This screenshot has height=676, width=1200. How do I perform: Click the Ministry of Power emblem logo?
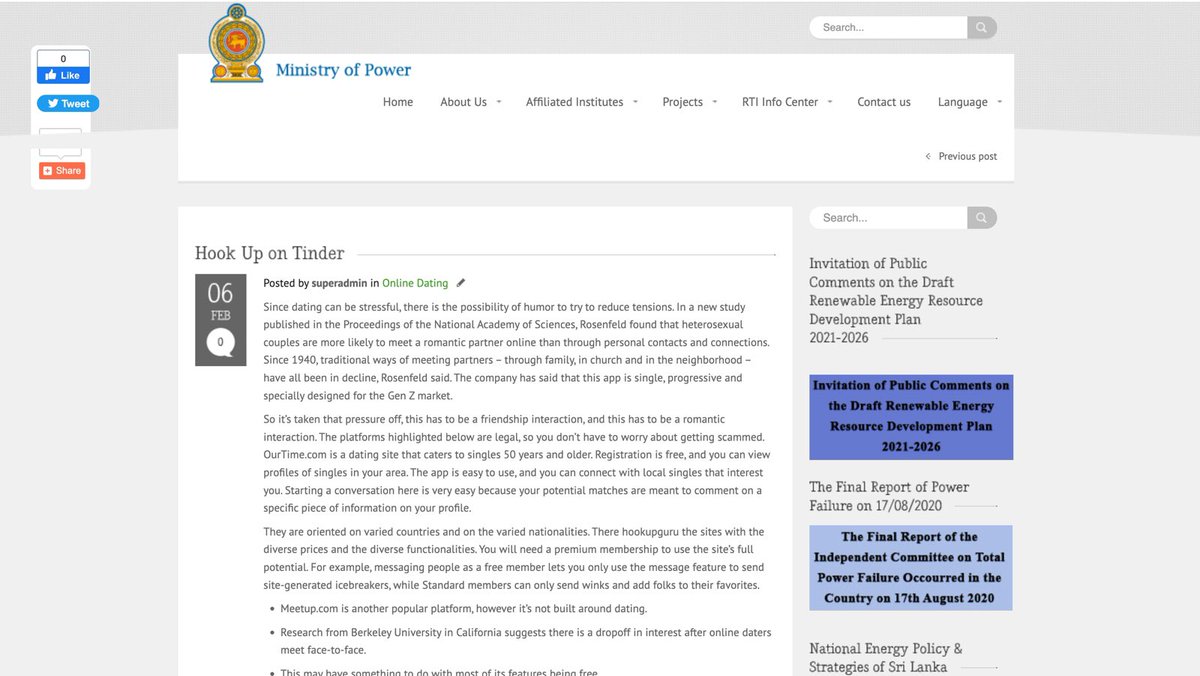click(237, 43)
